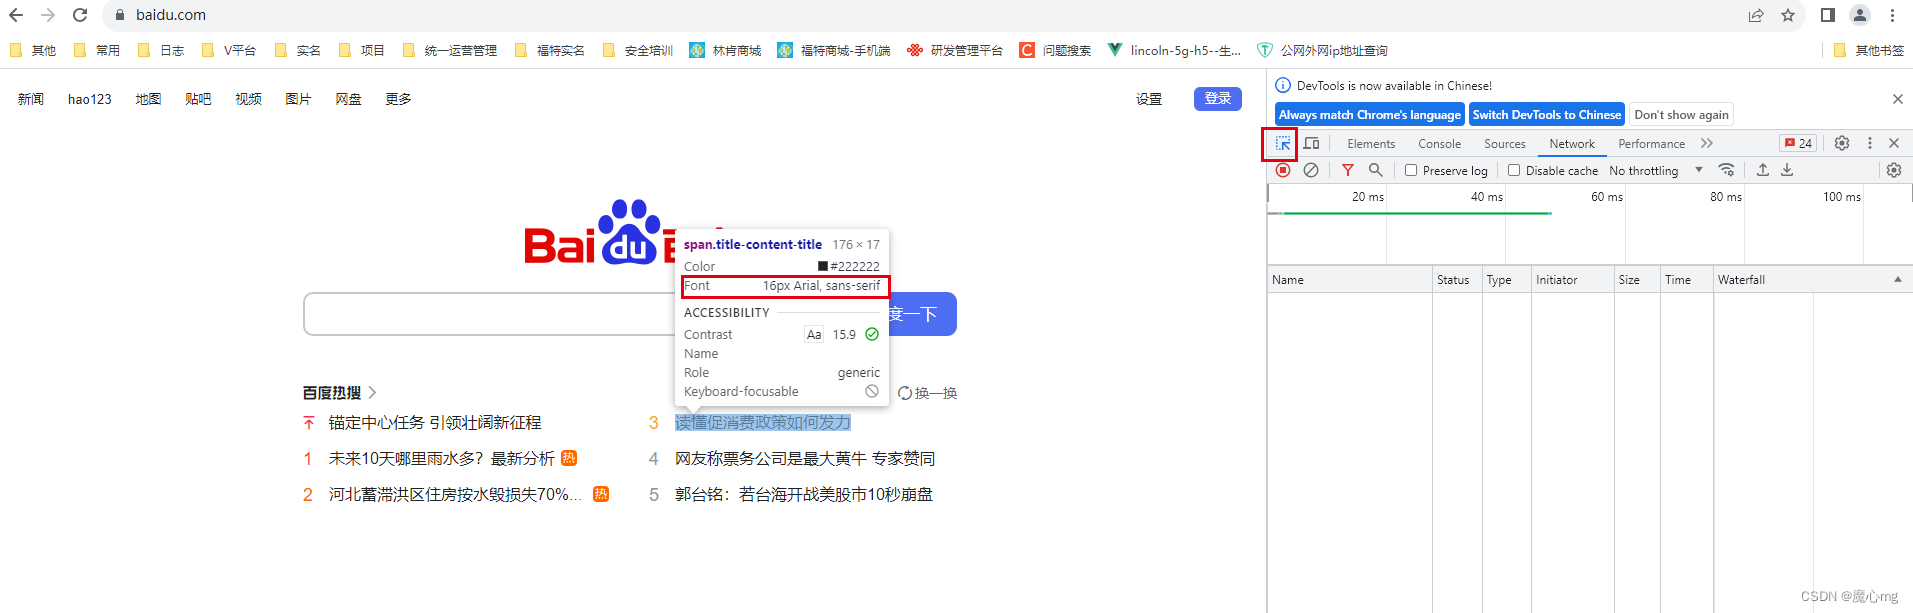Screen dimensions: 1913x613
Task: Share this page icon in address bar
Action: tap(1756, 15)
